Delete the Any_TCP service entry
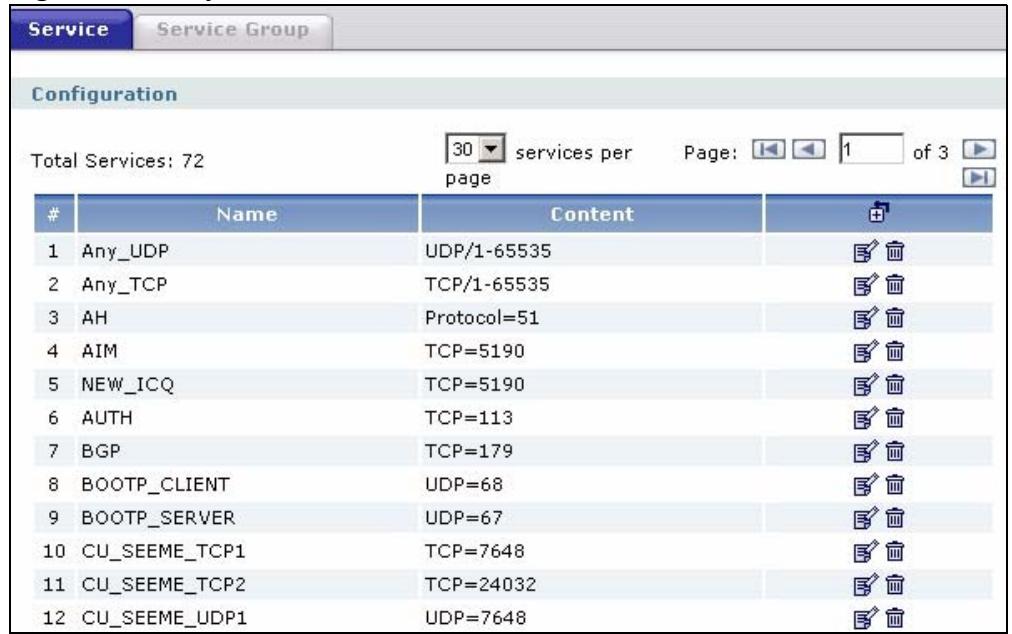 [895, 284]
